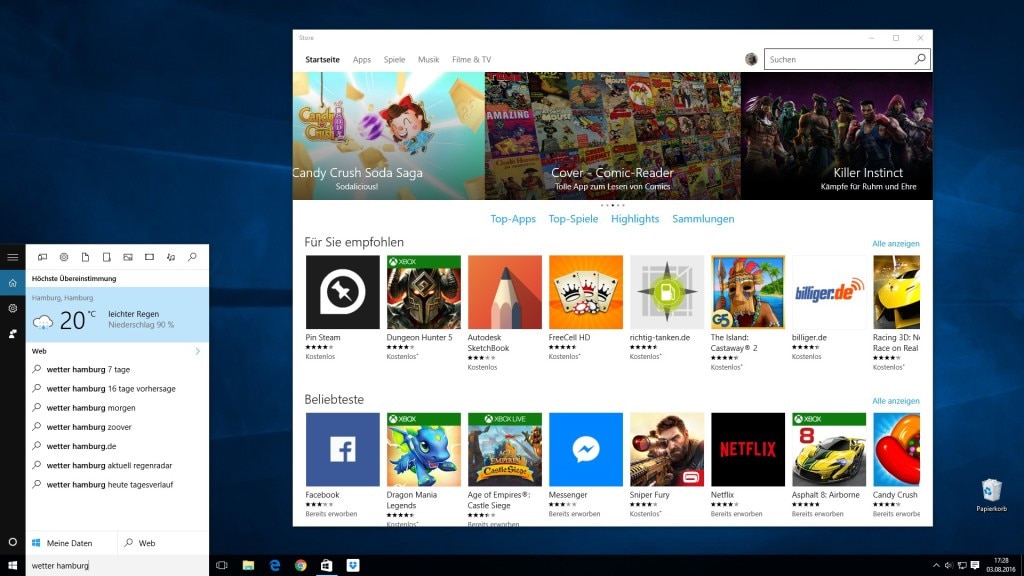Select suggestion wetter hamburg heute tagesverlauf
Viewport: 1024px width, 576px height.
point(118,485)
